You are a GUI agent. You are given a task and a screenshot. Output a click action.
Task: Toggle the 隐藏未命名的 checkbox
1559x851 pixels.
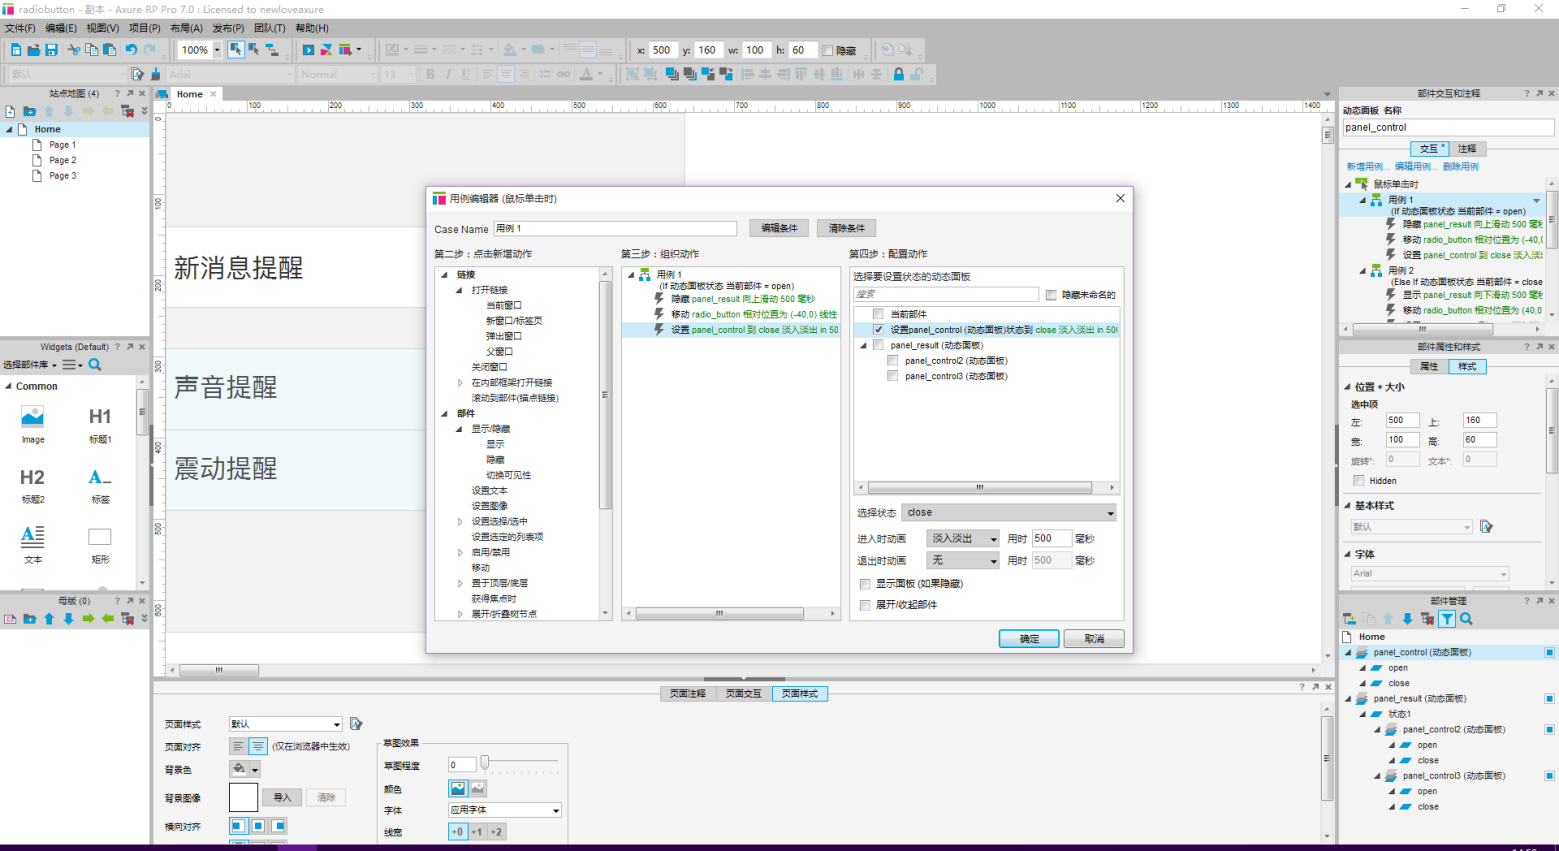(x=1051, y=294)
